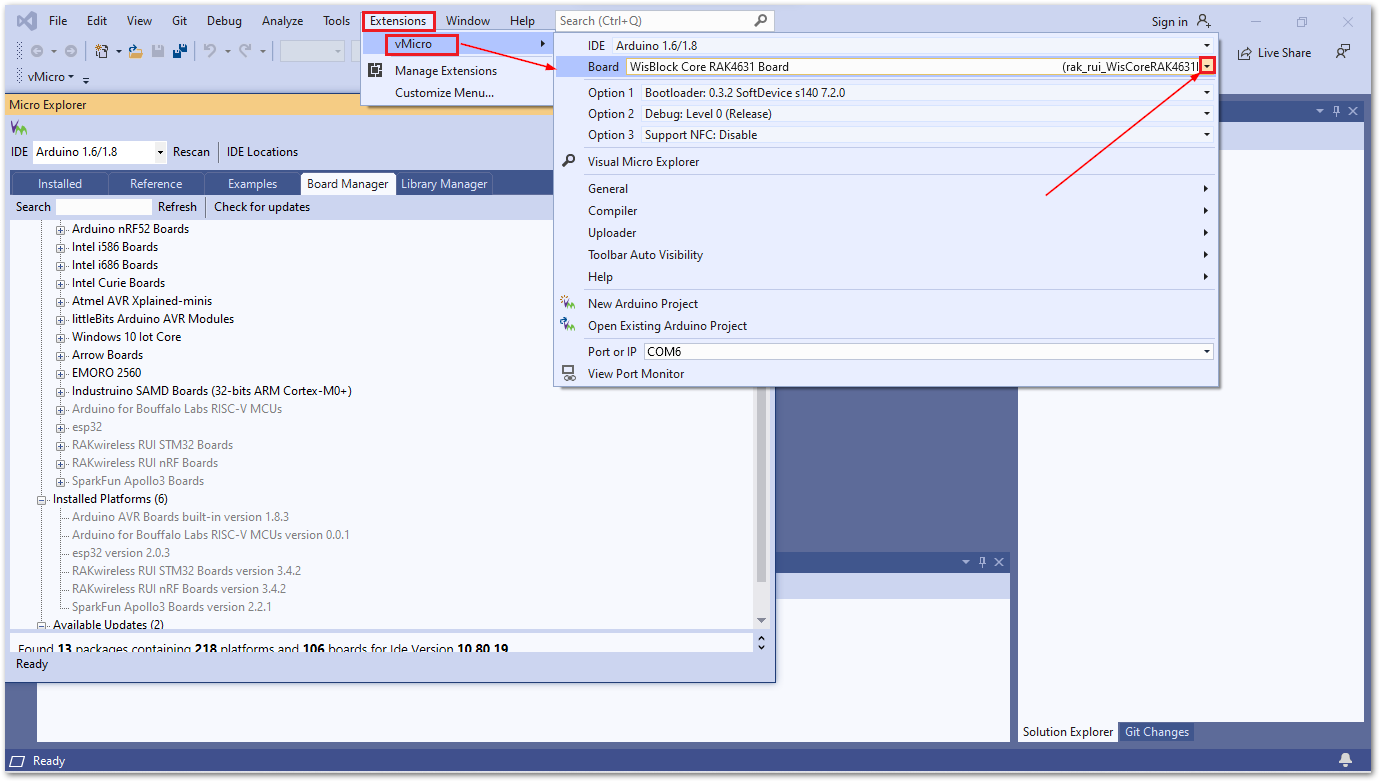Open the IDE dropdown in vMicro menu
Image resolution: width=1380 pixels, height=782 pixels.
1207,46
